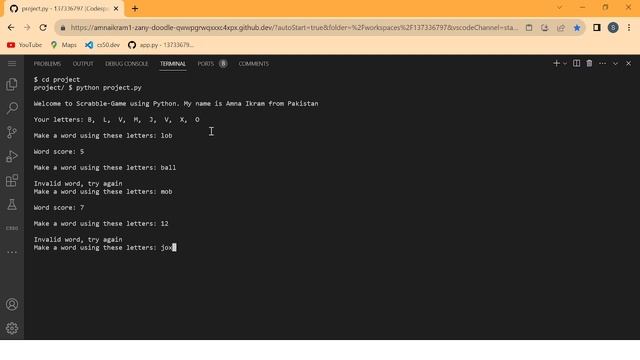640x360 pixels.
Task: Click the 'Word score: 5' line
Action: pos(59,152)
